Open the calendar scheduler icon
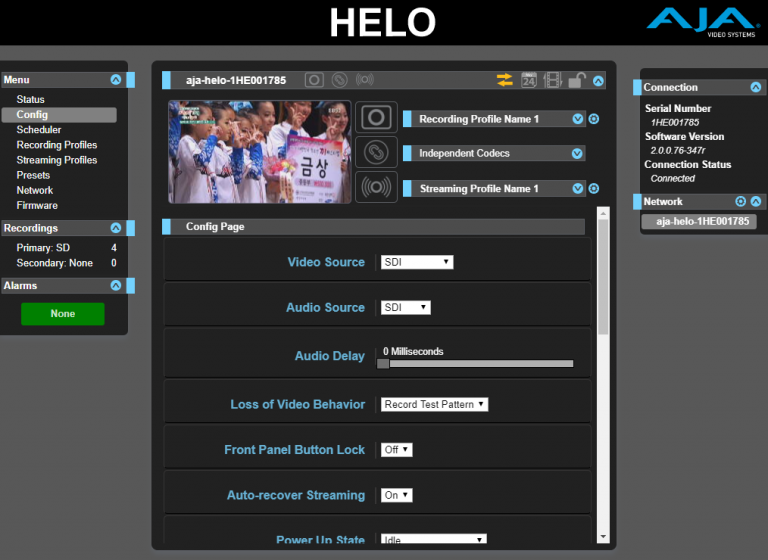The width and height of the screenshot is (768, 560). (529, 80)
